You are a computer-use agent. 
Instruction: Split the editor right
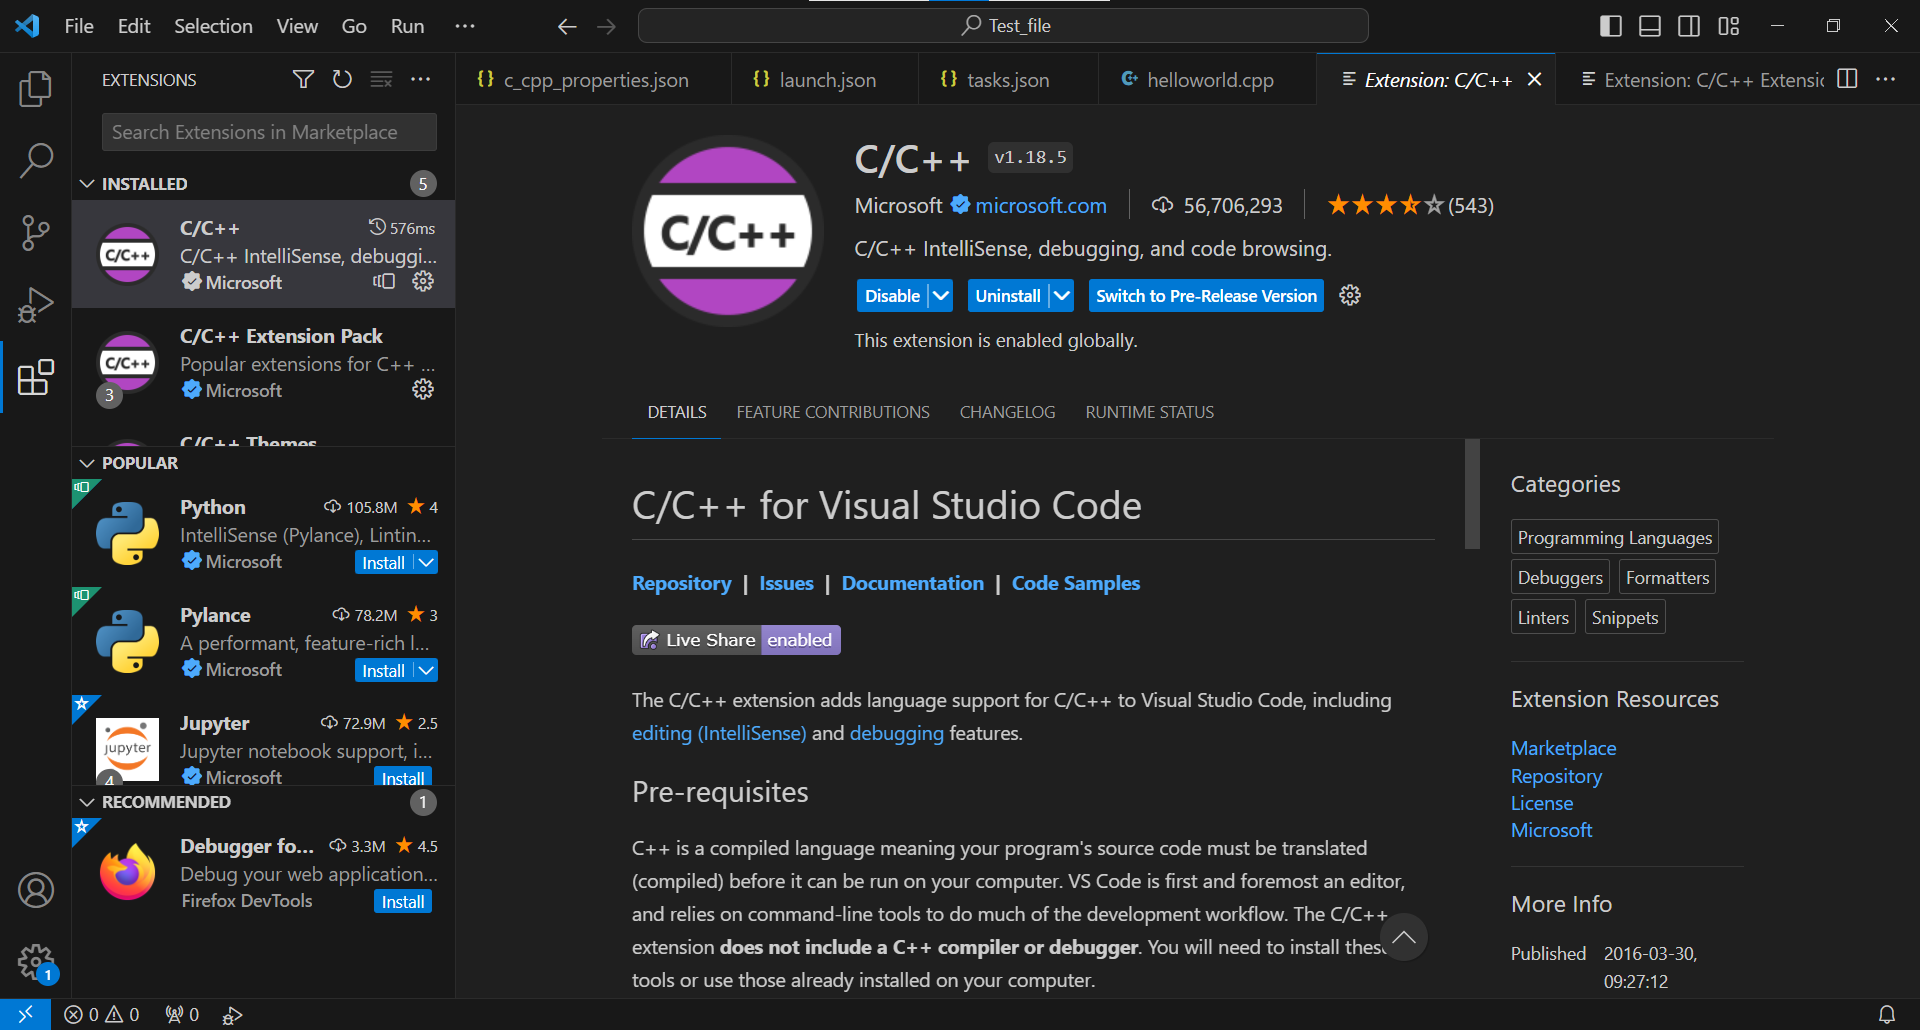pos(1847,79)
